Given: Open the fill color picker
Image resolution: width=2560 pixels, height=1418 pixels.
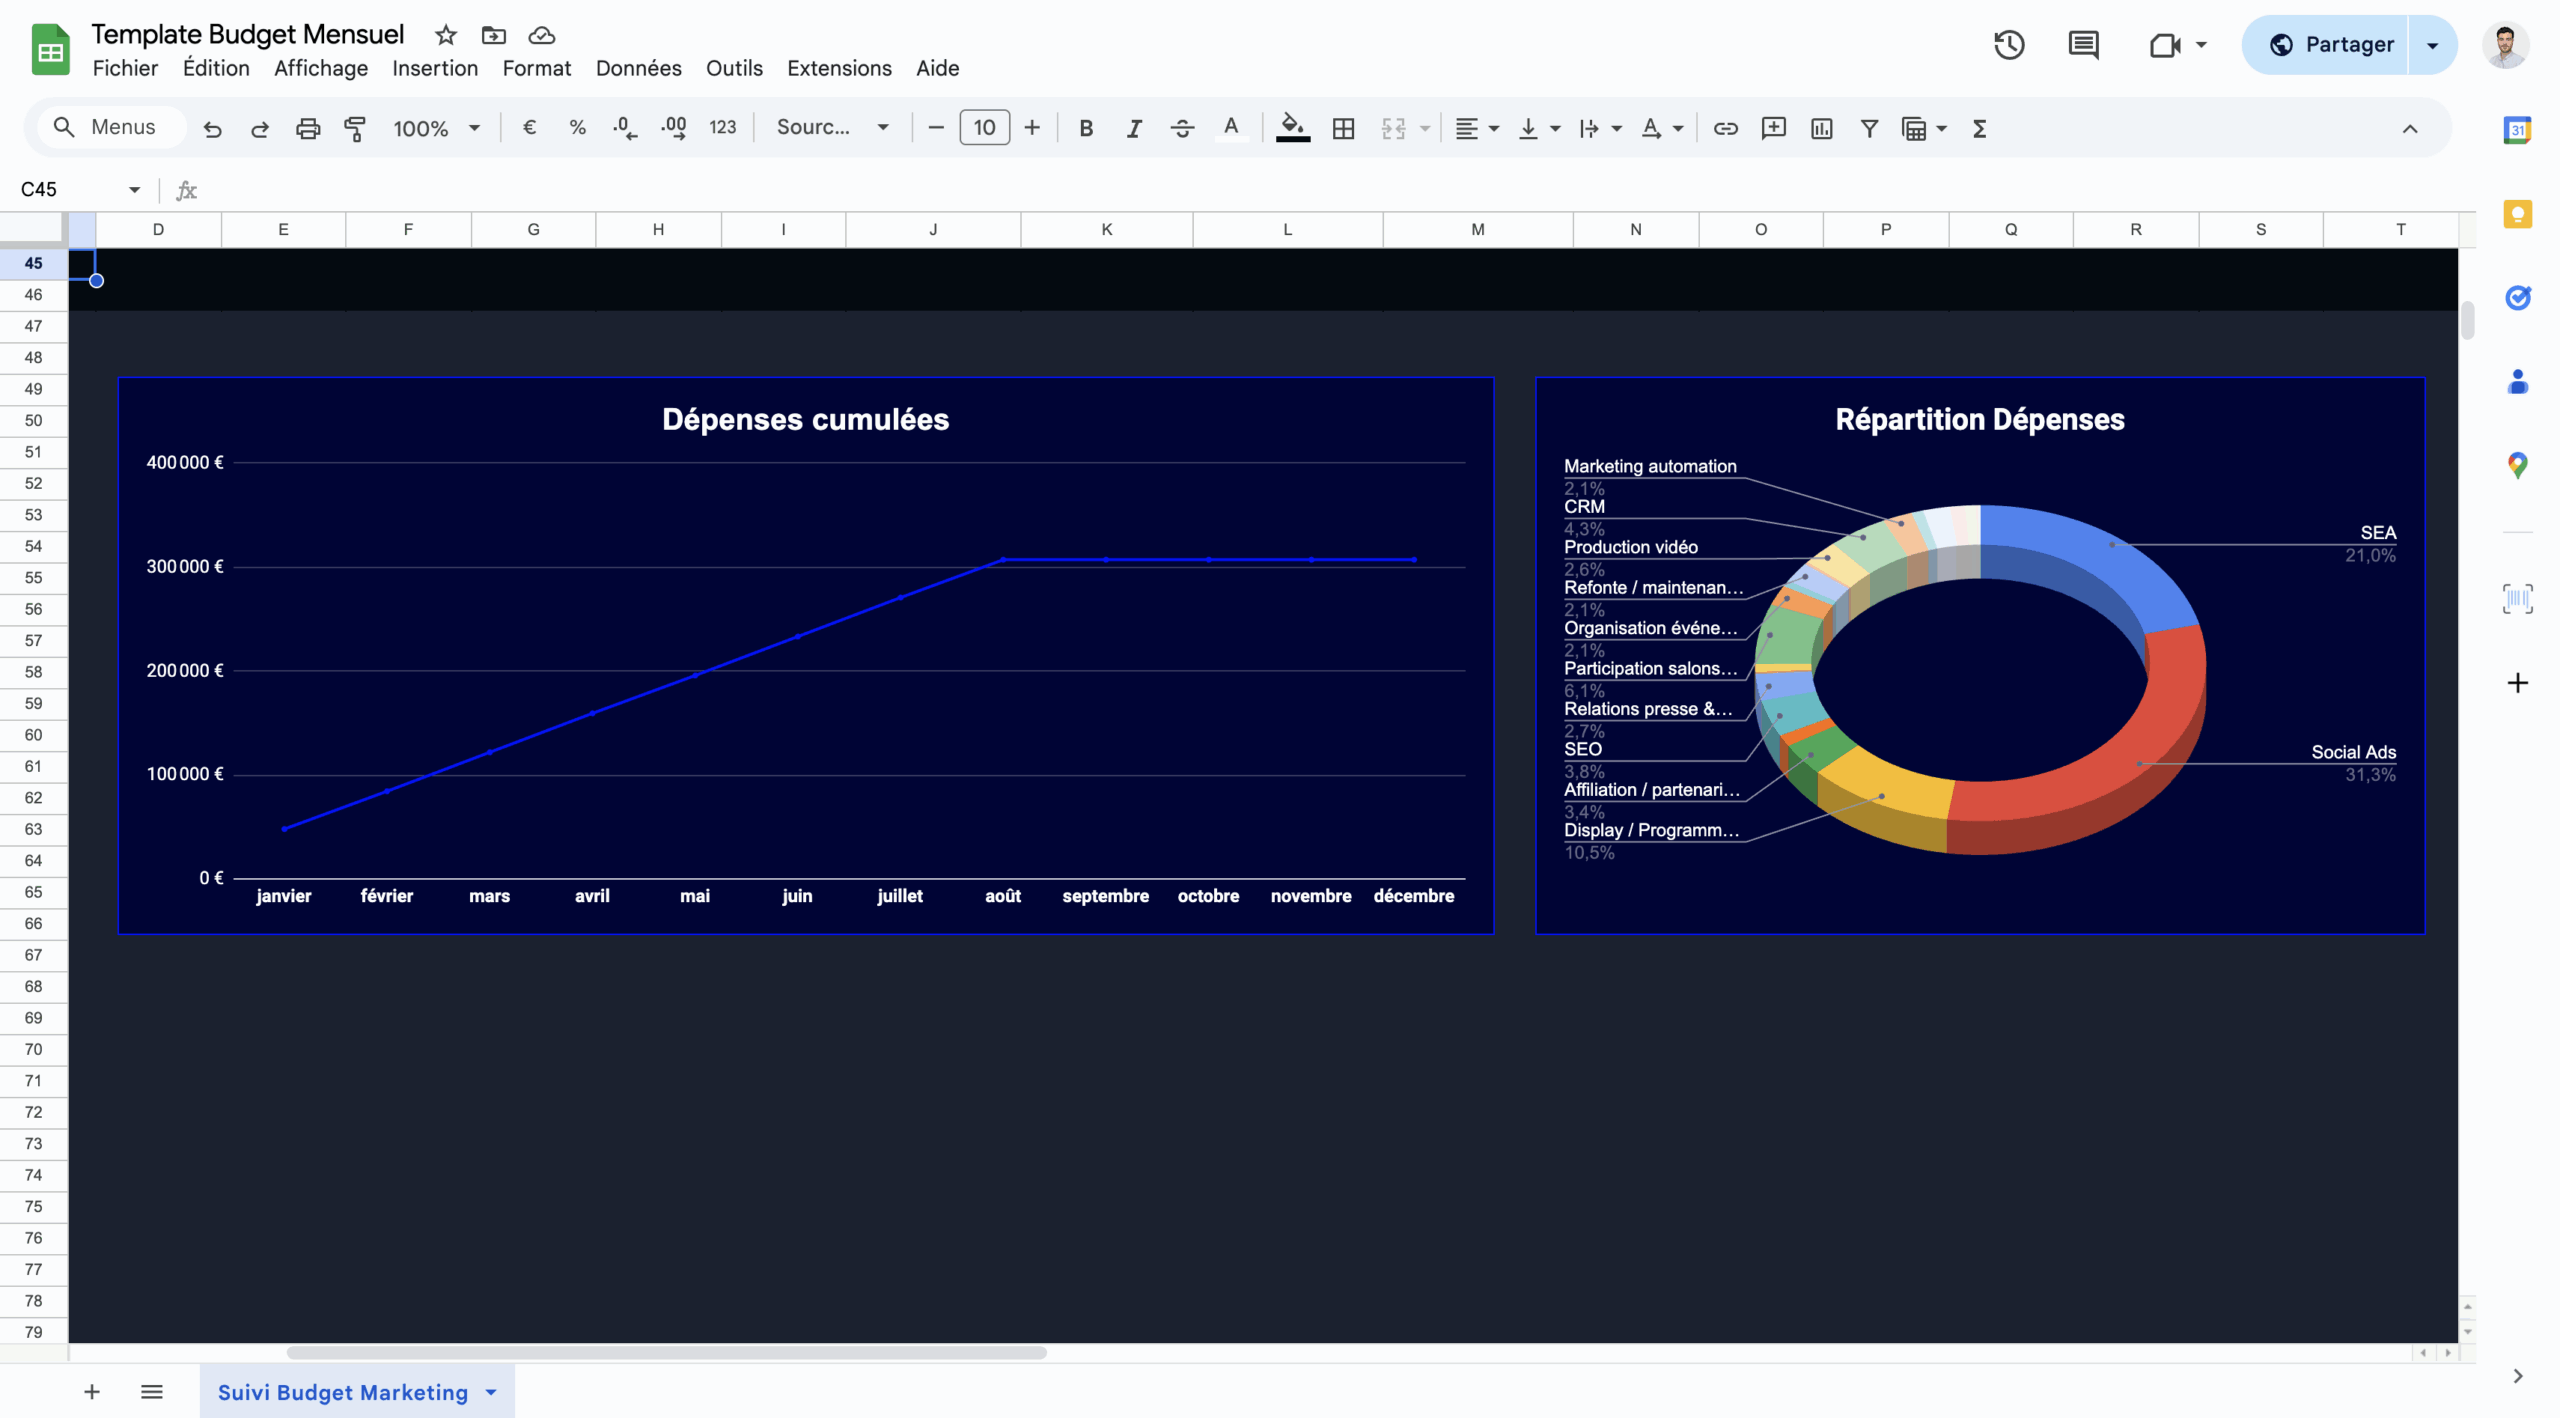Looking at the screenshot, I should click(x=1292, y=128).
